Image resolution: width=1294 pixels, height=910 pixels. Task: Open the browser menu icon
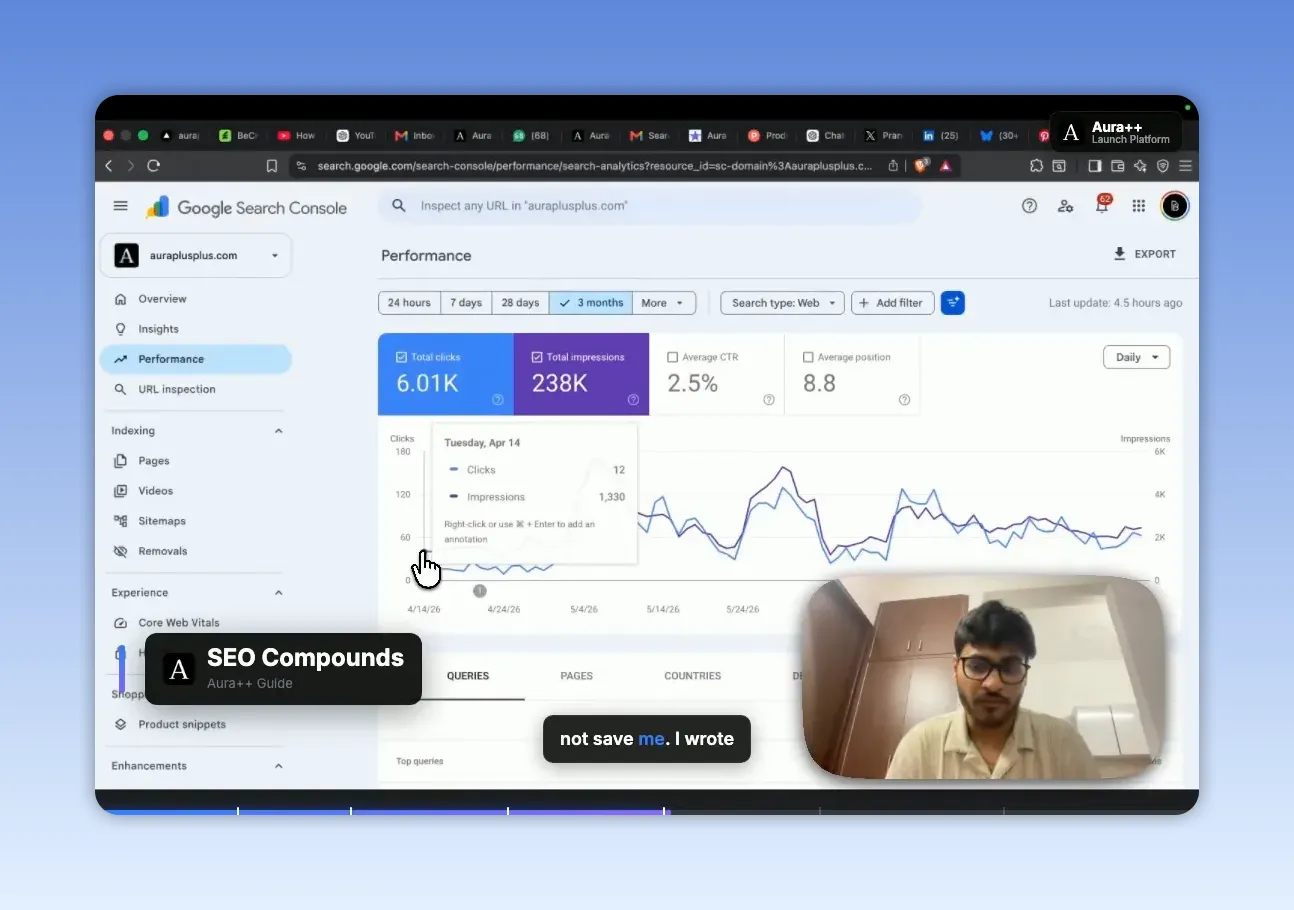pyautogui.click(x=1185, y=166)
